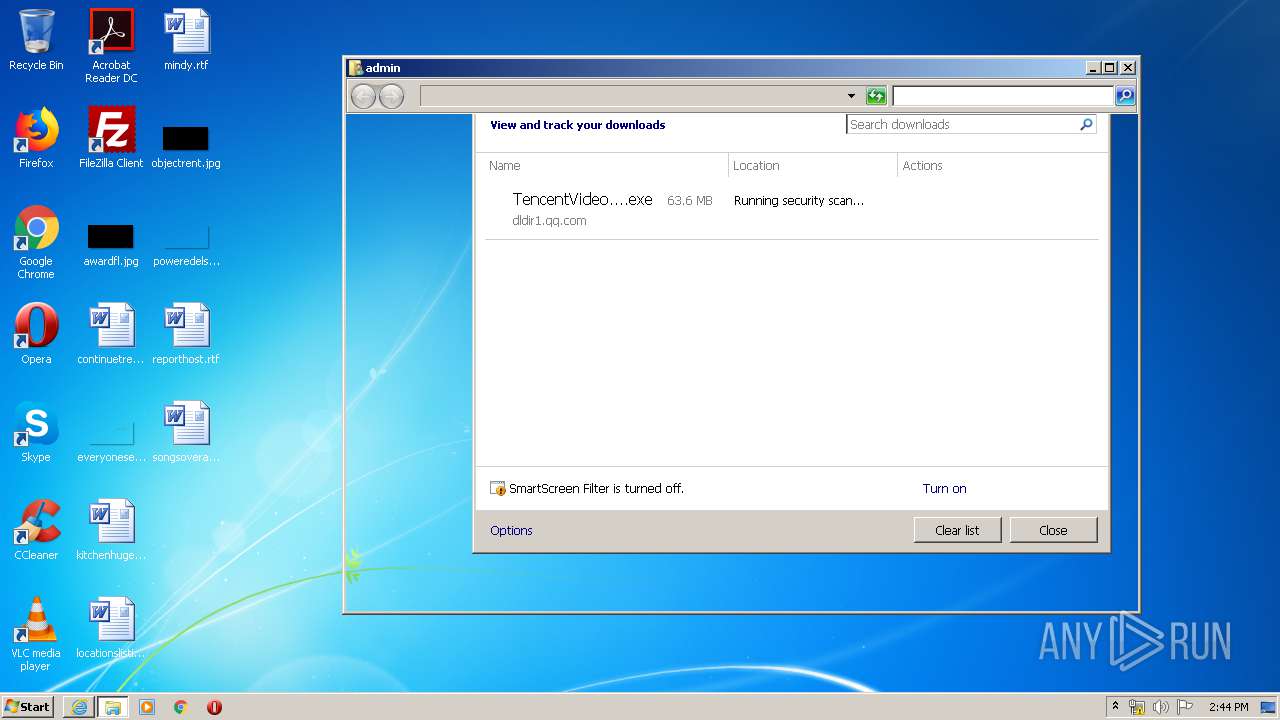Open kitchenhuge document icon
This screenshot has height=720, width=1280.
(111, 530)
